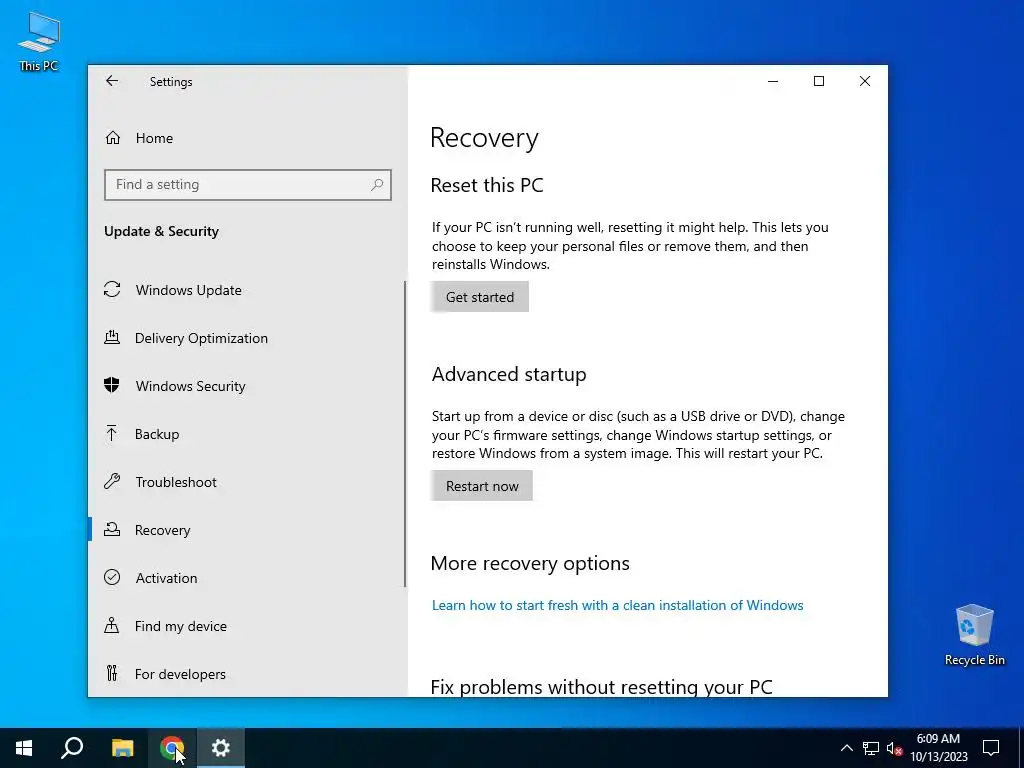The image size is (1024, 768).
Task: Open taskbar search
Action: click(72, 748)
